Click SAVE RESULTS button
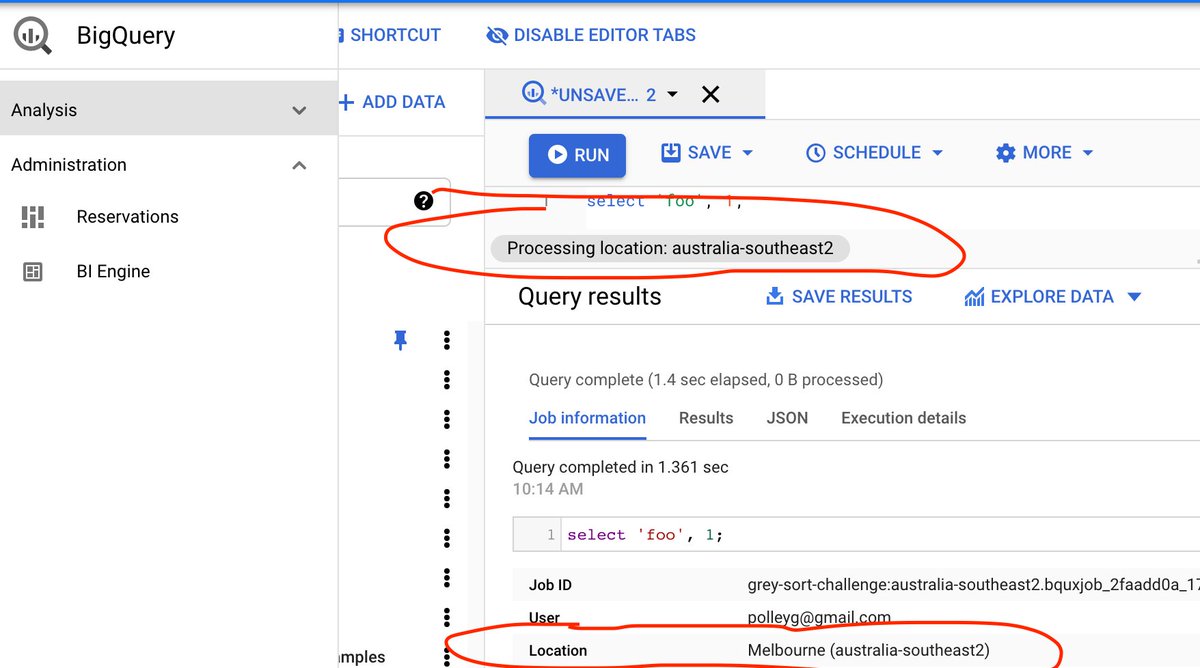This screenshot has height=668, width=1200. pos(838,297)
